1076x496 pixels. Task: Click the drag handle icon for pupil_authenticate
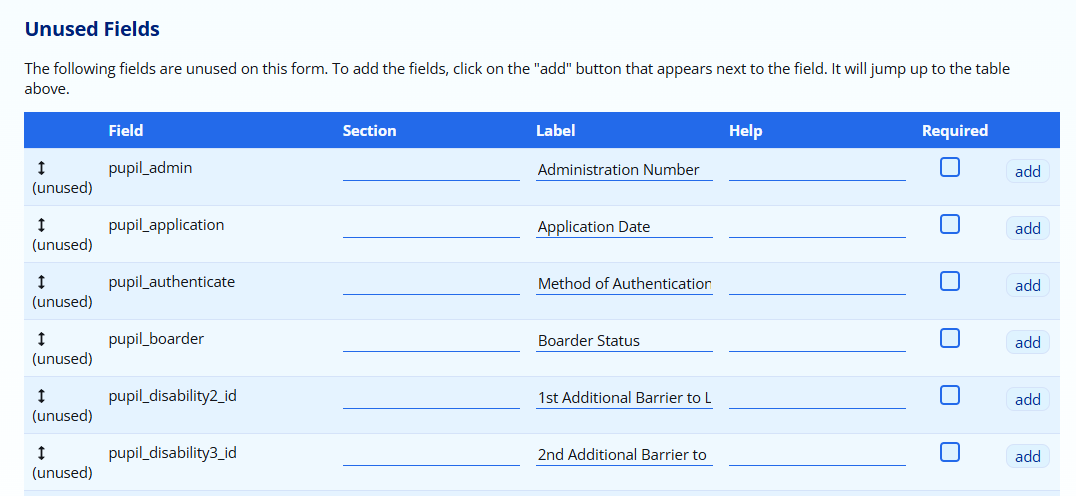pyautogui.click(x=41, y=282)
